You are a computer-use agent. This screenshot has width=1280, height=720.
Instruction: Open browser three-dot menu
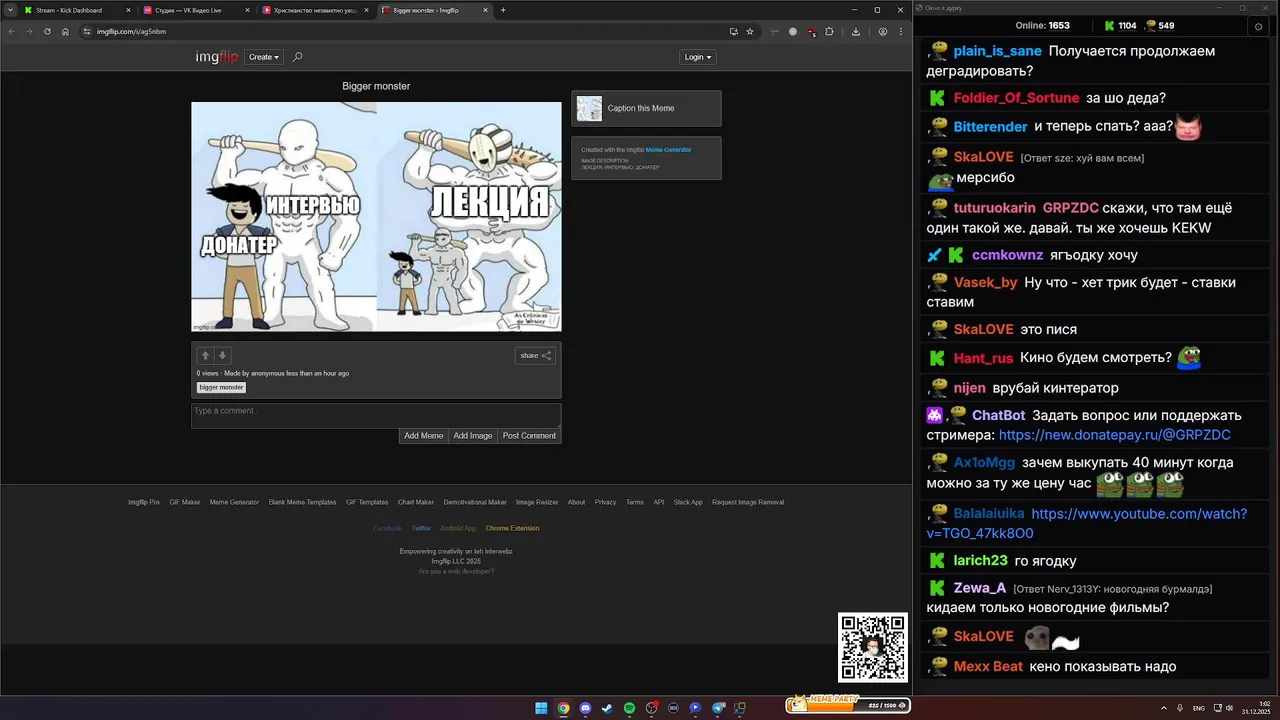[x=899, y=31]
